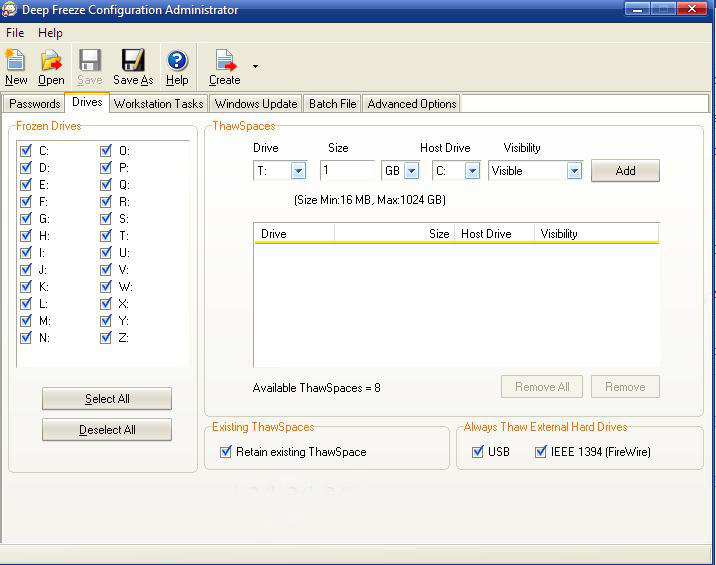Click the 'Available ThawSpaces = 8' text
The height and width of the screenshot is (565, 716).
(316, 388)
